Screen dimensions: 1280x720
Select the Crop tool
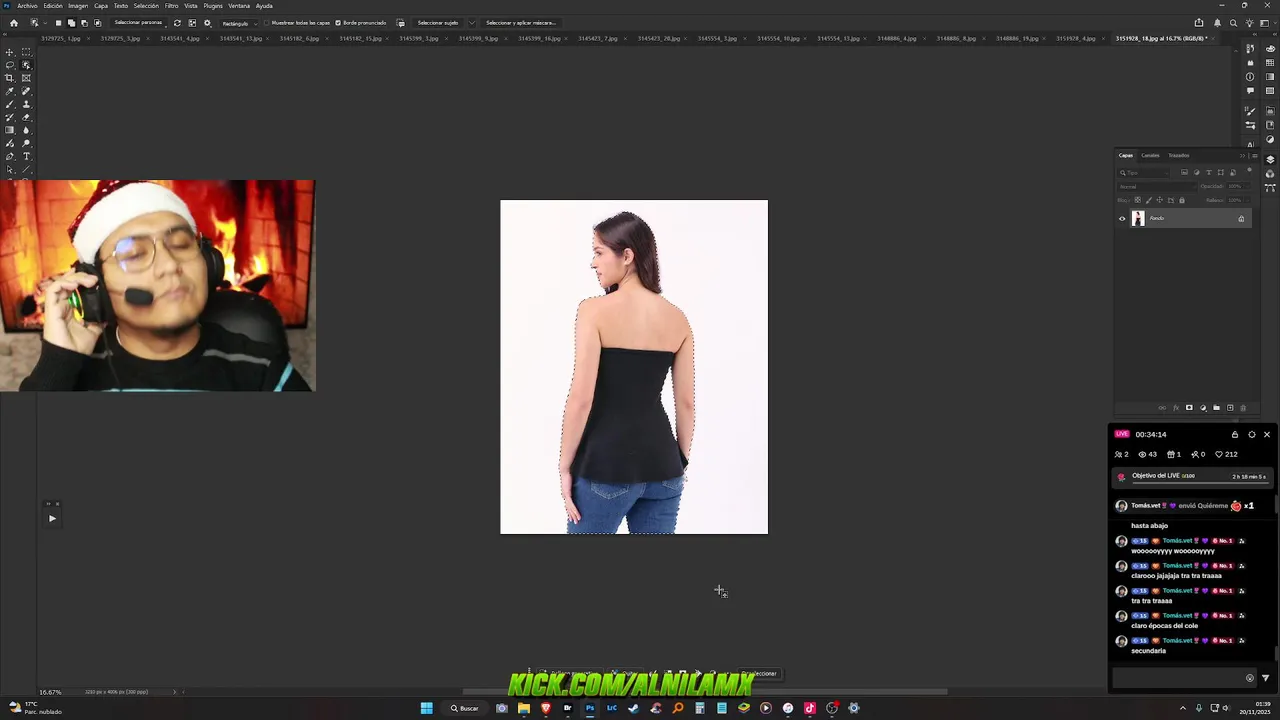10,78
